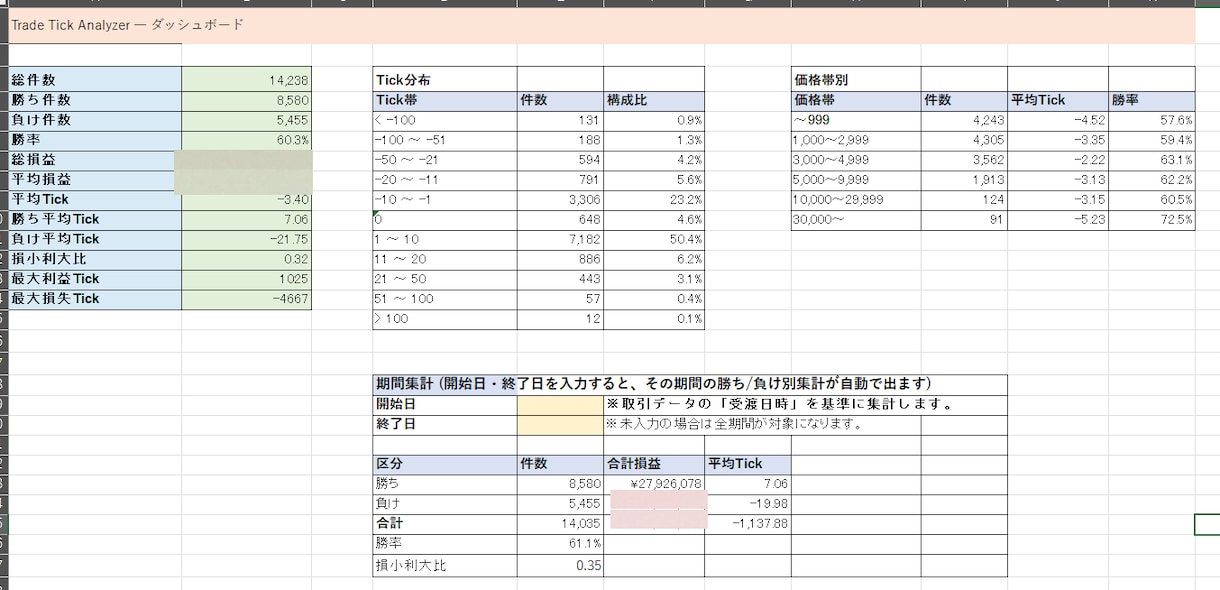Image resolution: width=1220 pixels, height=590 pixels.
Task: Select the Tick分布 section heading
Action: pos(444,80)
